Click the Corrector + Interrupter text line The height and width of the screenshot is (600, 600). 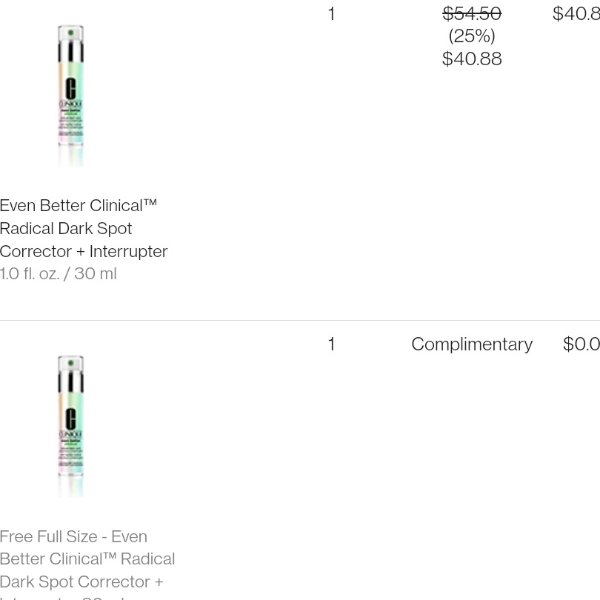point(84,251)
